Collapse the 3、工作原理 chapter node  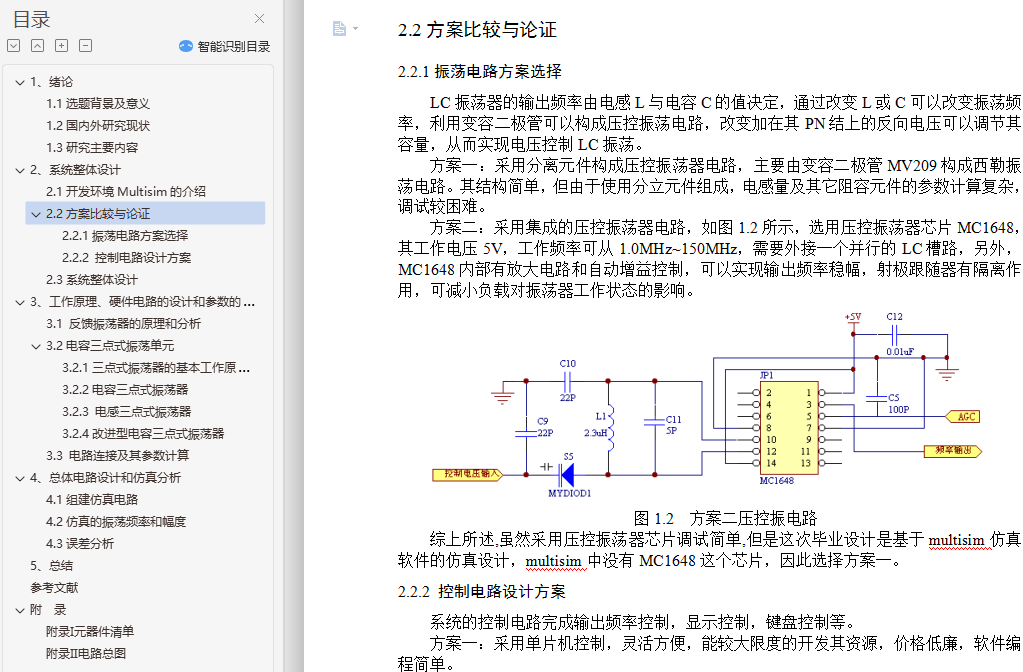click(x=20, y=302)
